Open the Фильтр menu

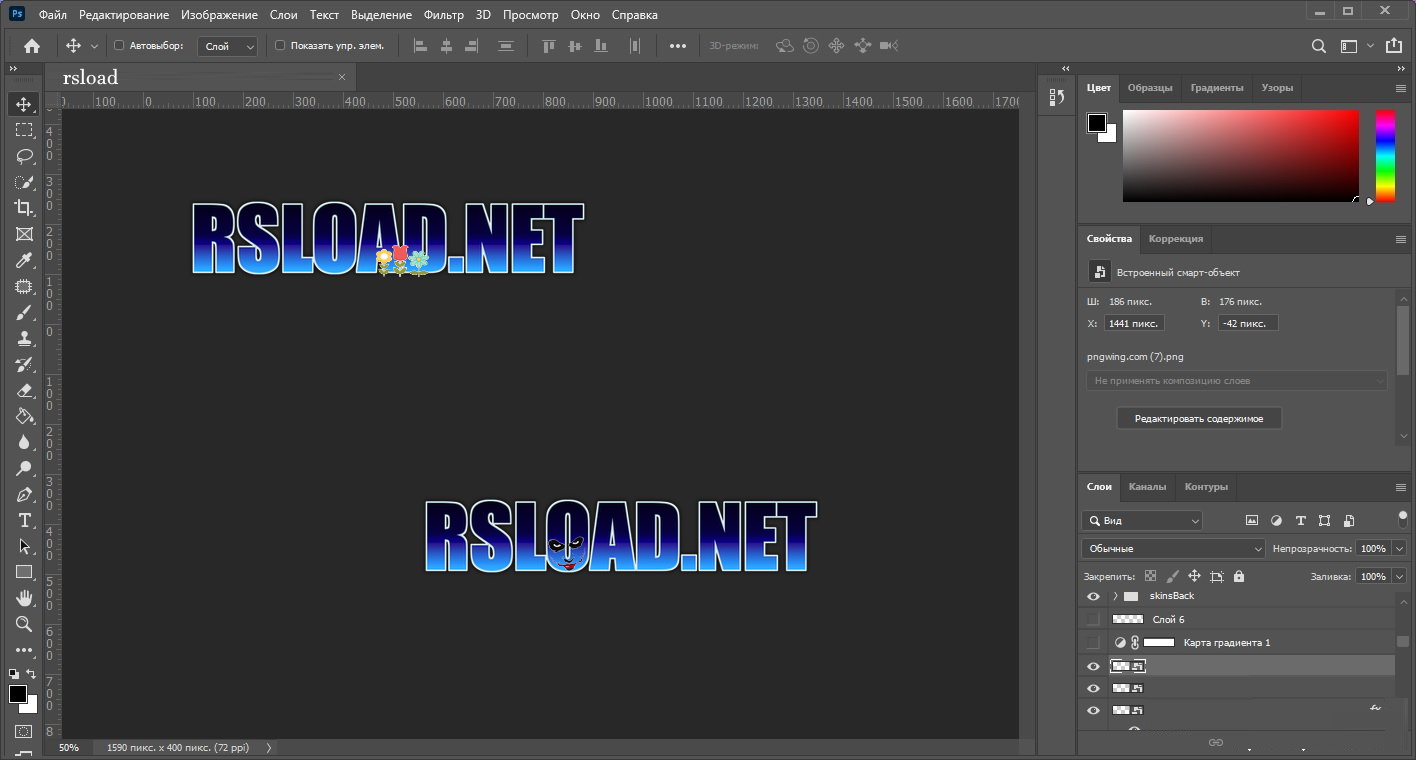pos(444,15)
